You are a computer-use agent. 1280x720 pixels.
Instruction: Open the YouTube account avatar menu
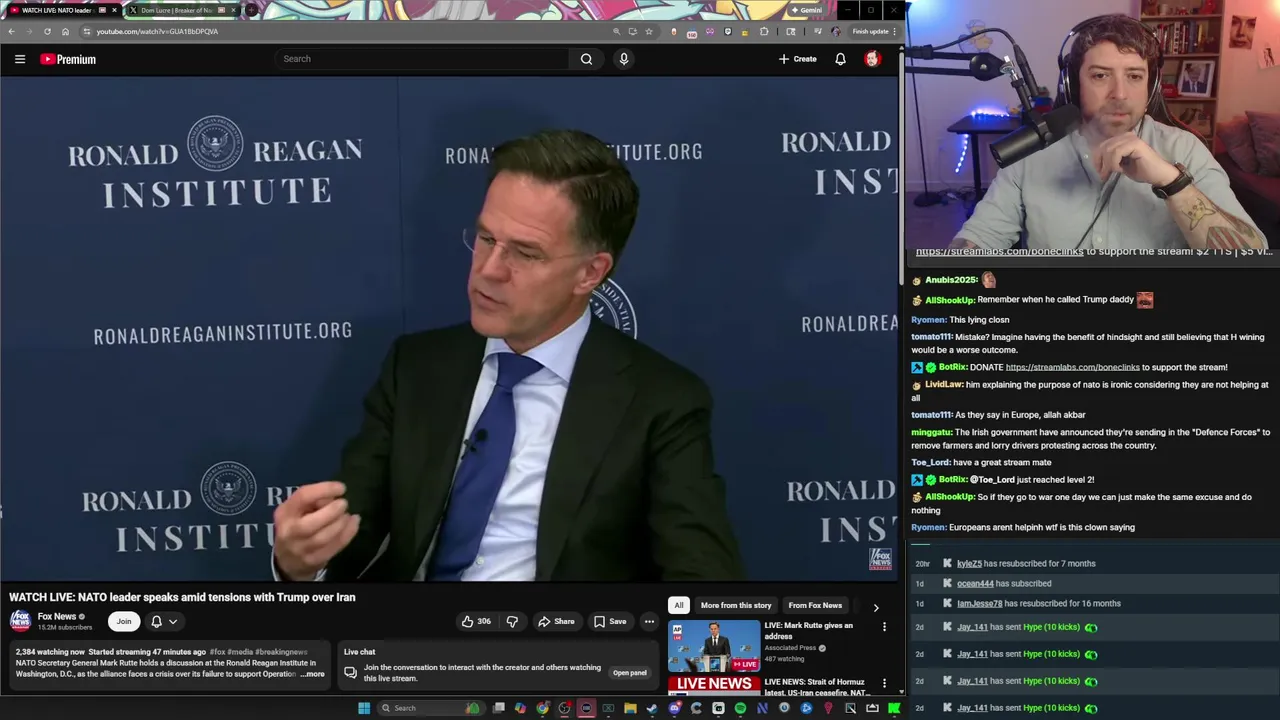pyautogui.click(x=872, y=59)
